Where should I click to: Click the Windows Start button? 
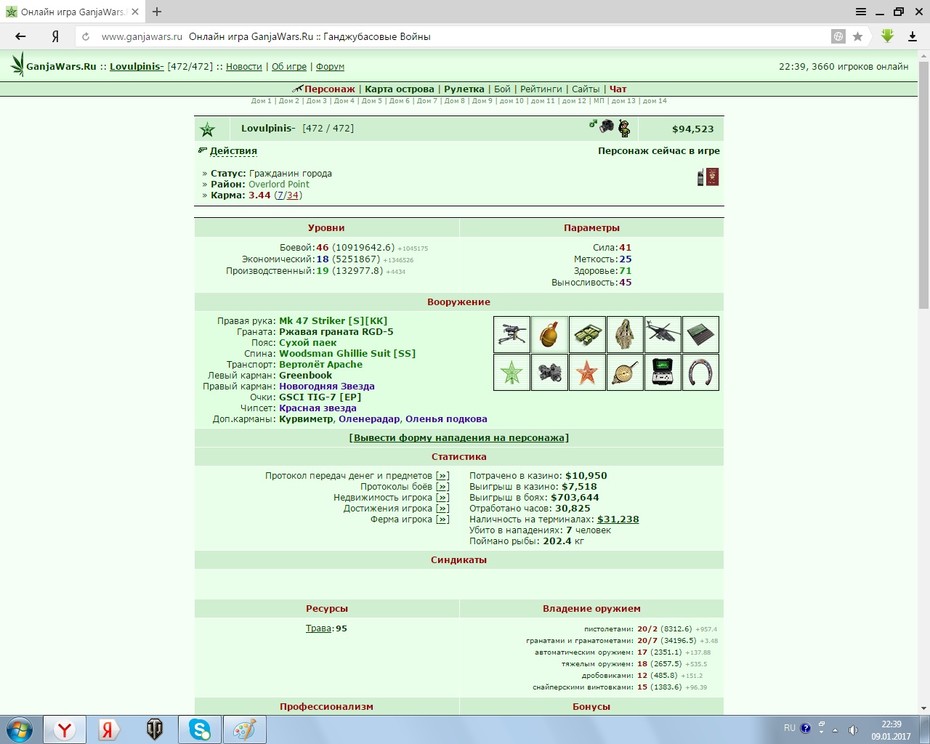coord(19,729)
